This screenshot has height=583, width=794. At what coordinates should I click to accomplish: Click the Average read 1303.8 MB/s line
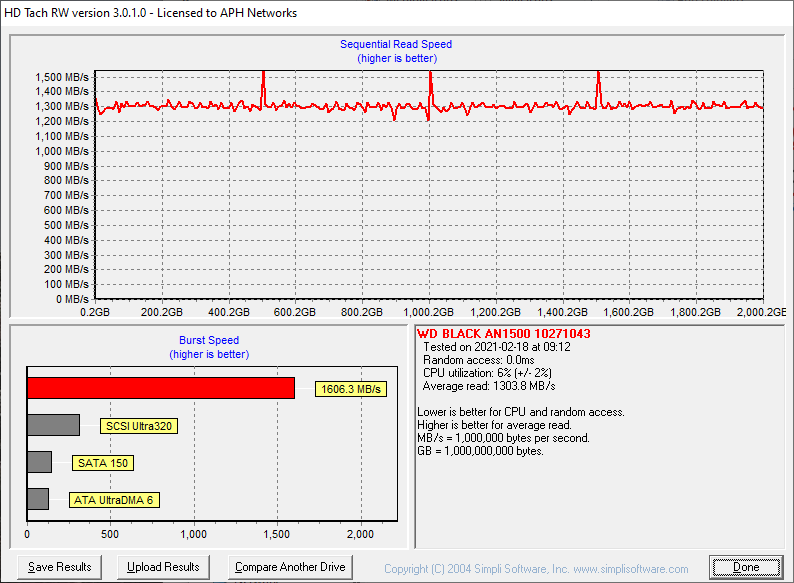(x=489, y=386)
